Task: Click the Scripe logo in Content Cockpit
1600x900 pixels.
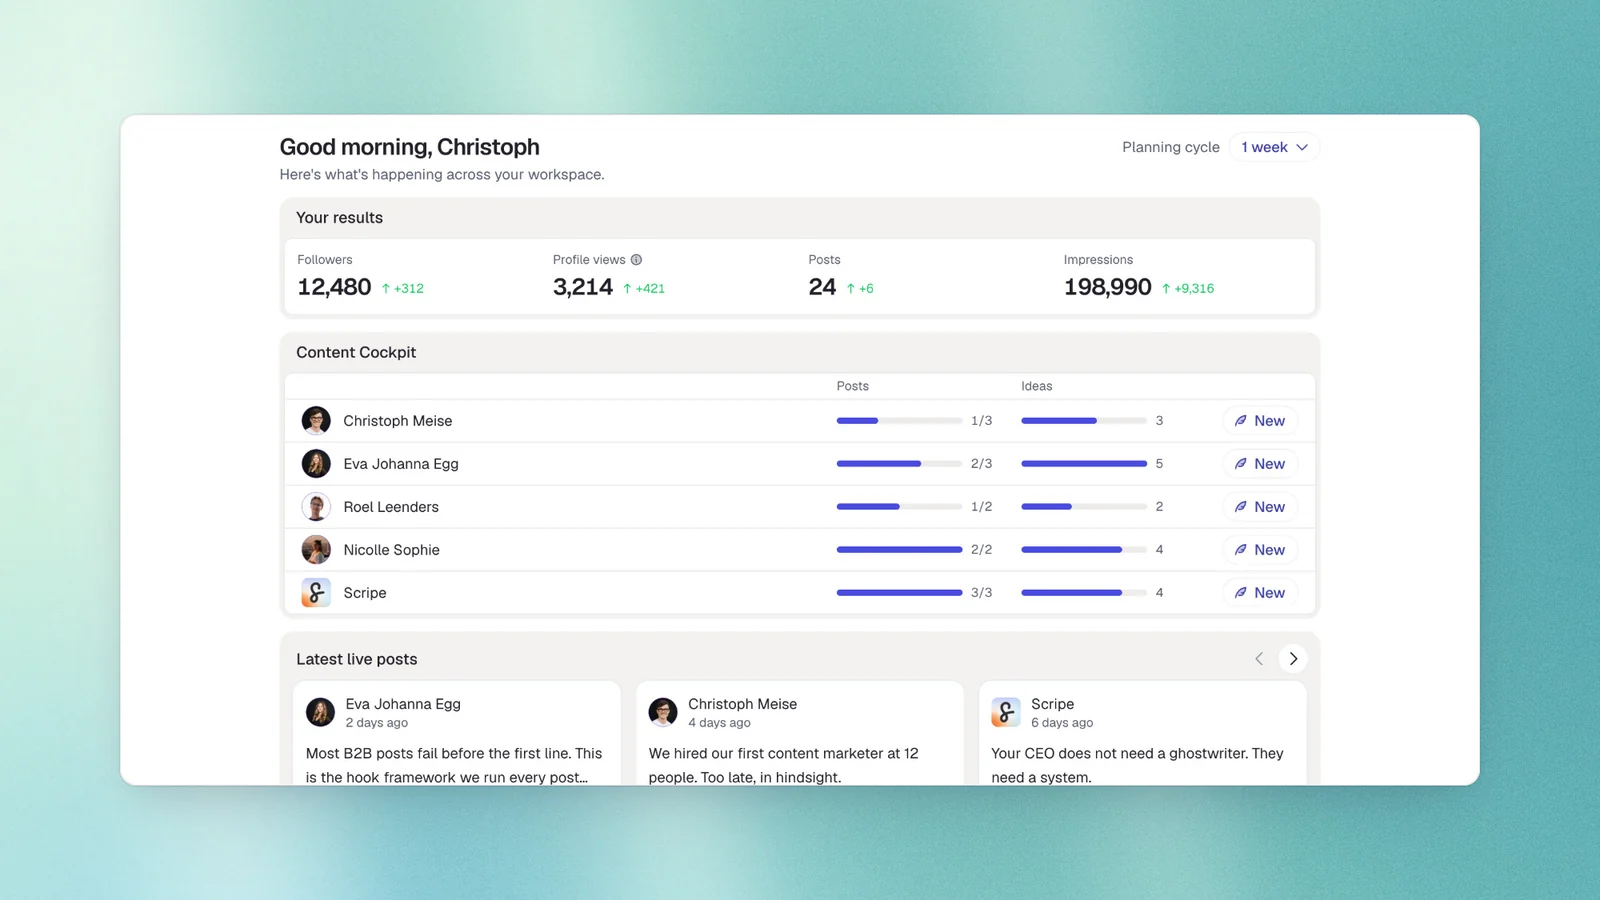Action: [x=316, y=593]
